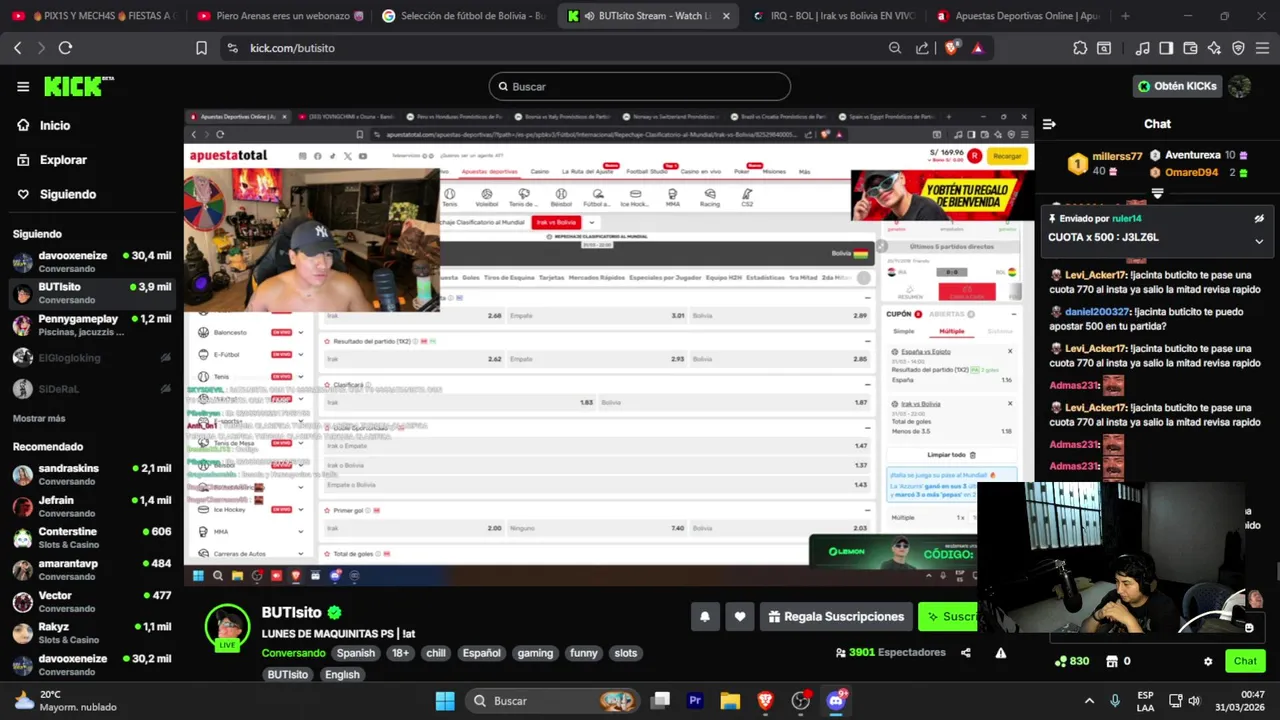Focus the Kick Buscar search field
The height and width of the screenshot is (720, 1280).
pyautogui.click(x=640, y=86)
